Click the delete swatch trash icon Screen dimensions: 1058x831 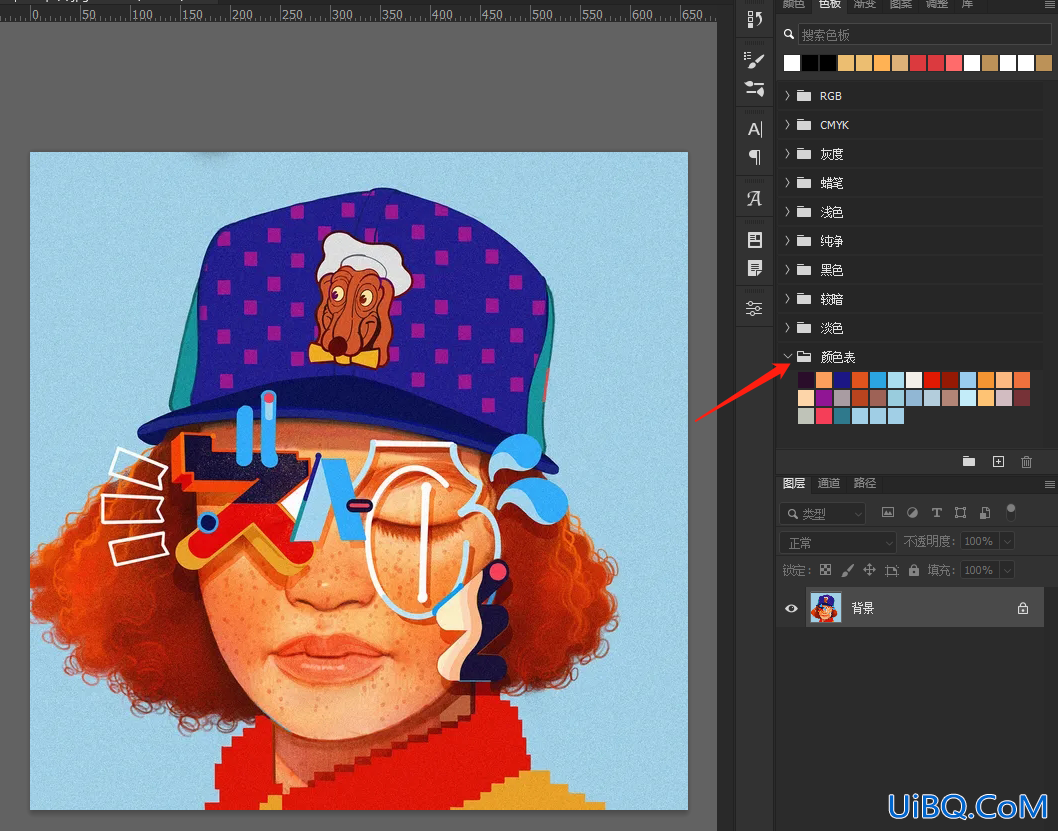click(1026, 461)
